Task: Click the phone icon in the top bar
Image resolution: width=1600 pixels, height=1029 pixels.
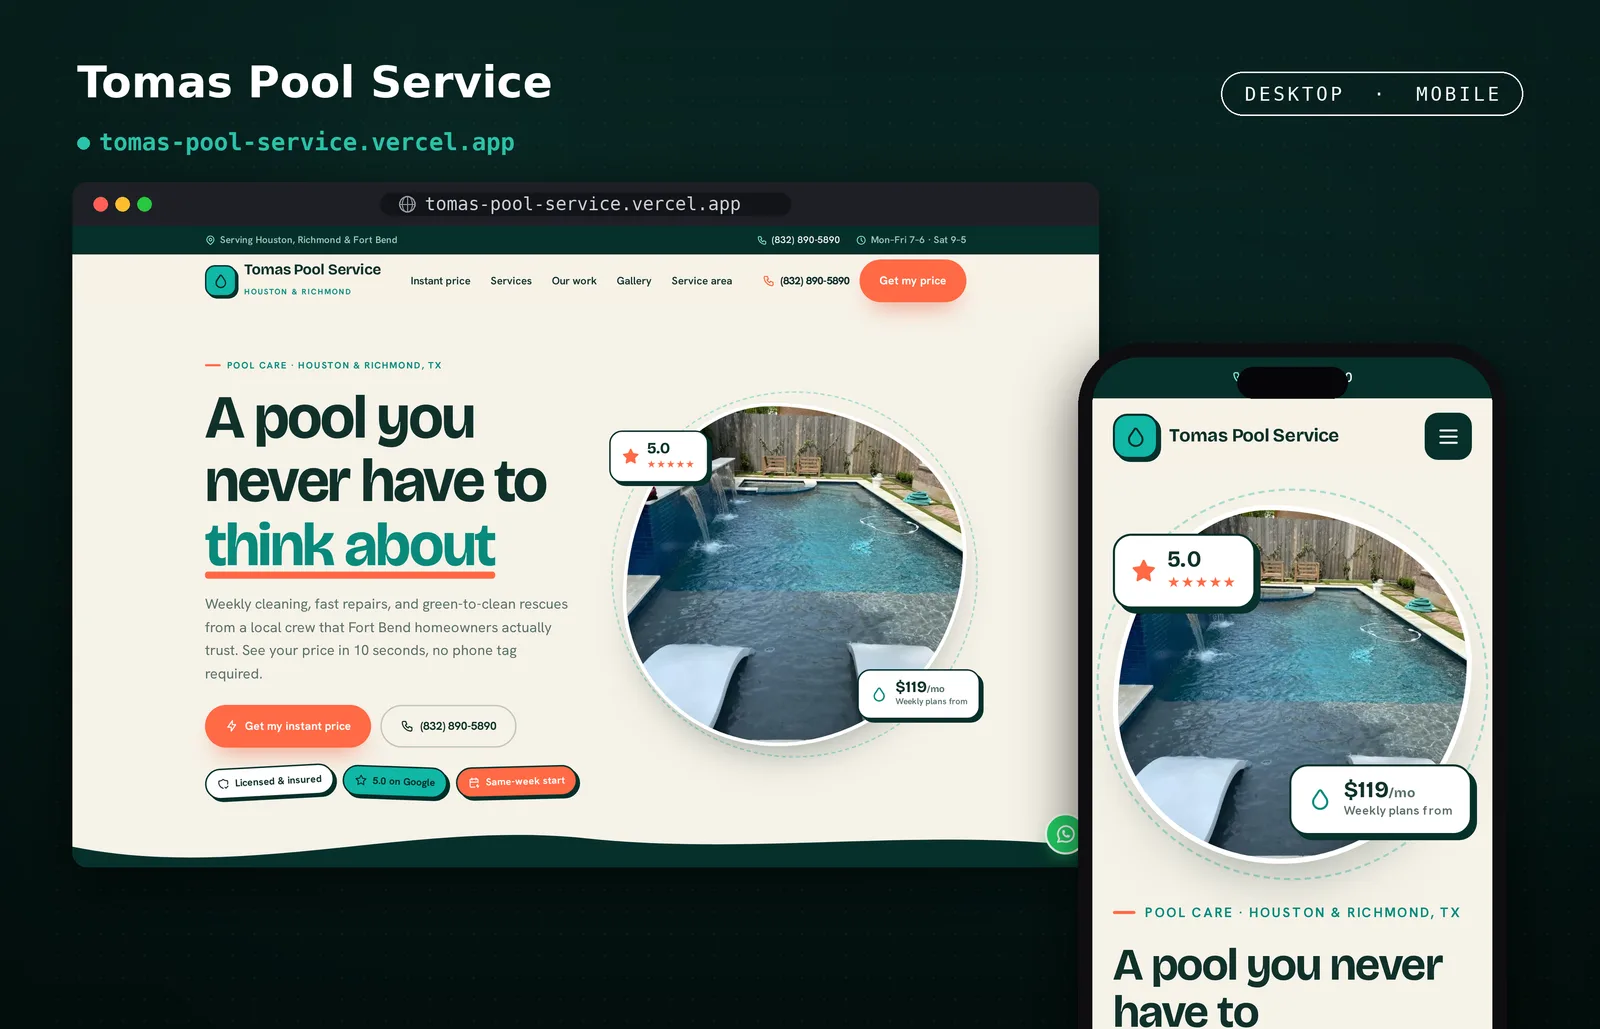Action: tap(762, 240)
